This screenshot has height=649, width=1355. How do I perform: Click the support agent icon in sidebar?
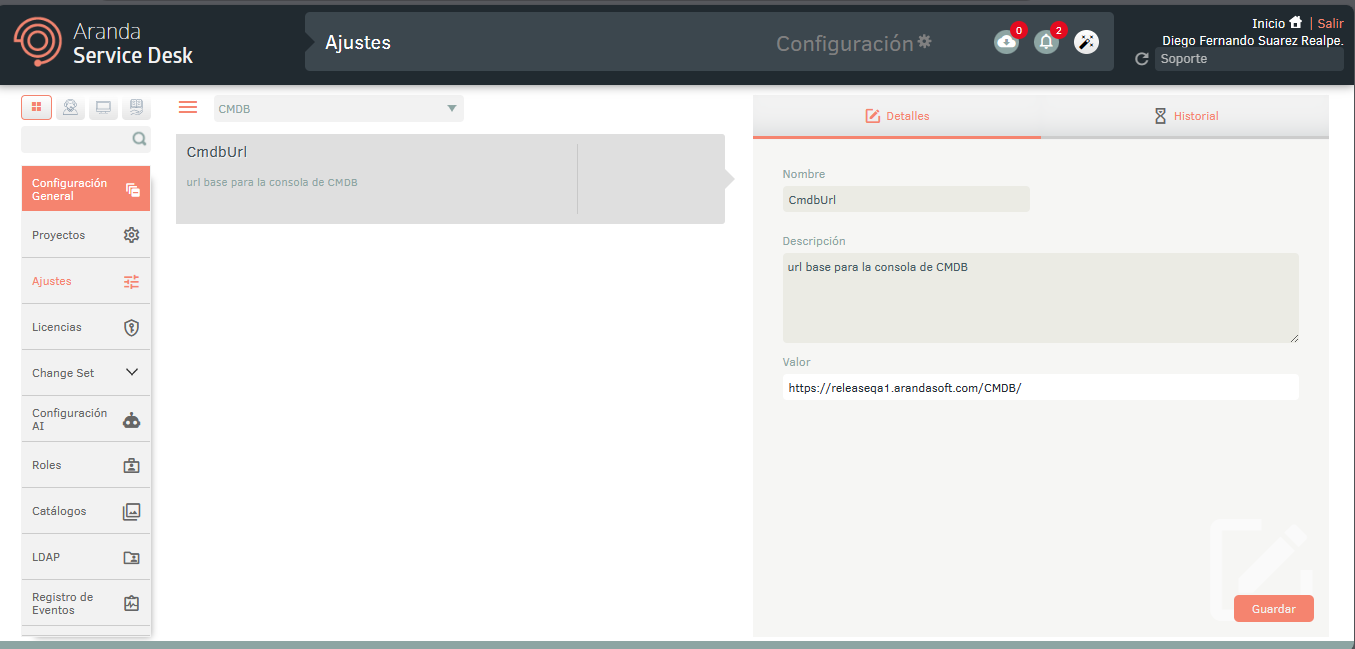pyautogui.click(x=70, y=108)
